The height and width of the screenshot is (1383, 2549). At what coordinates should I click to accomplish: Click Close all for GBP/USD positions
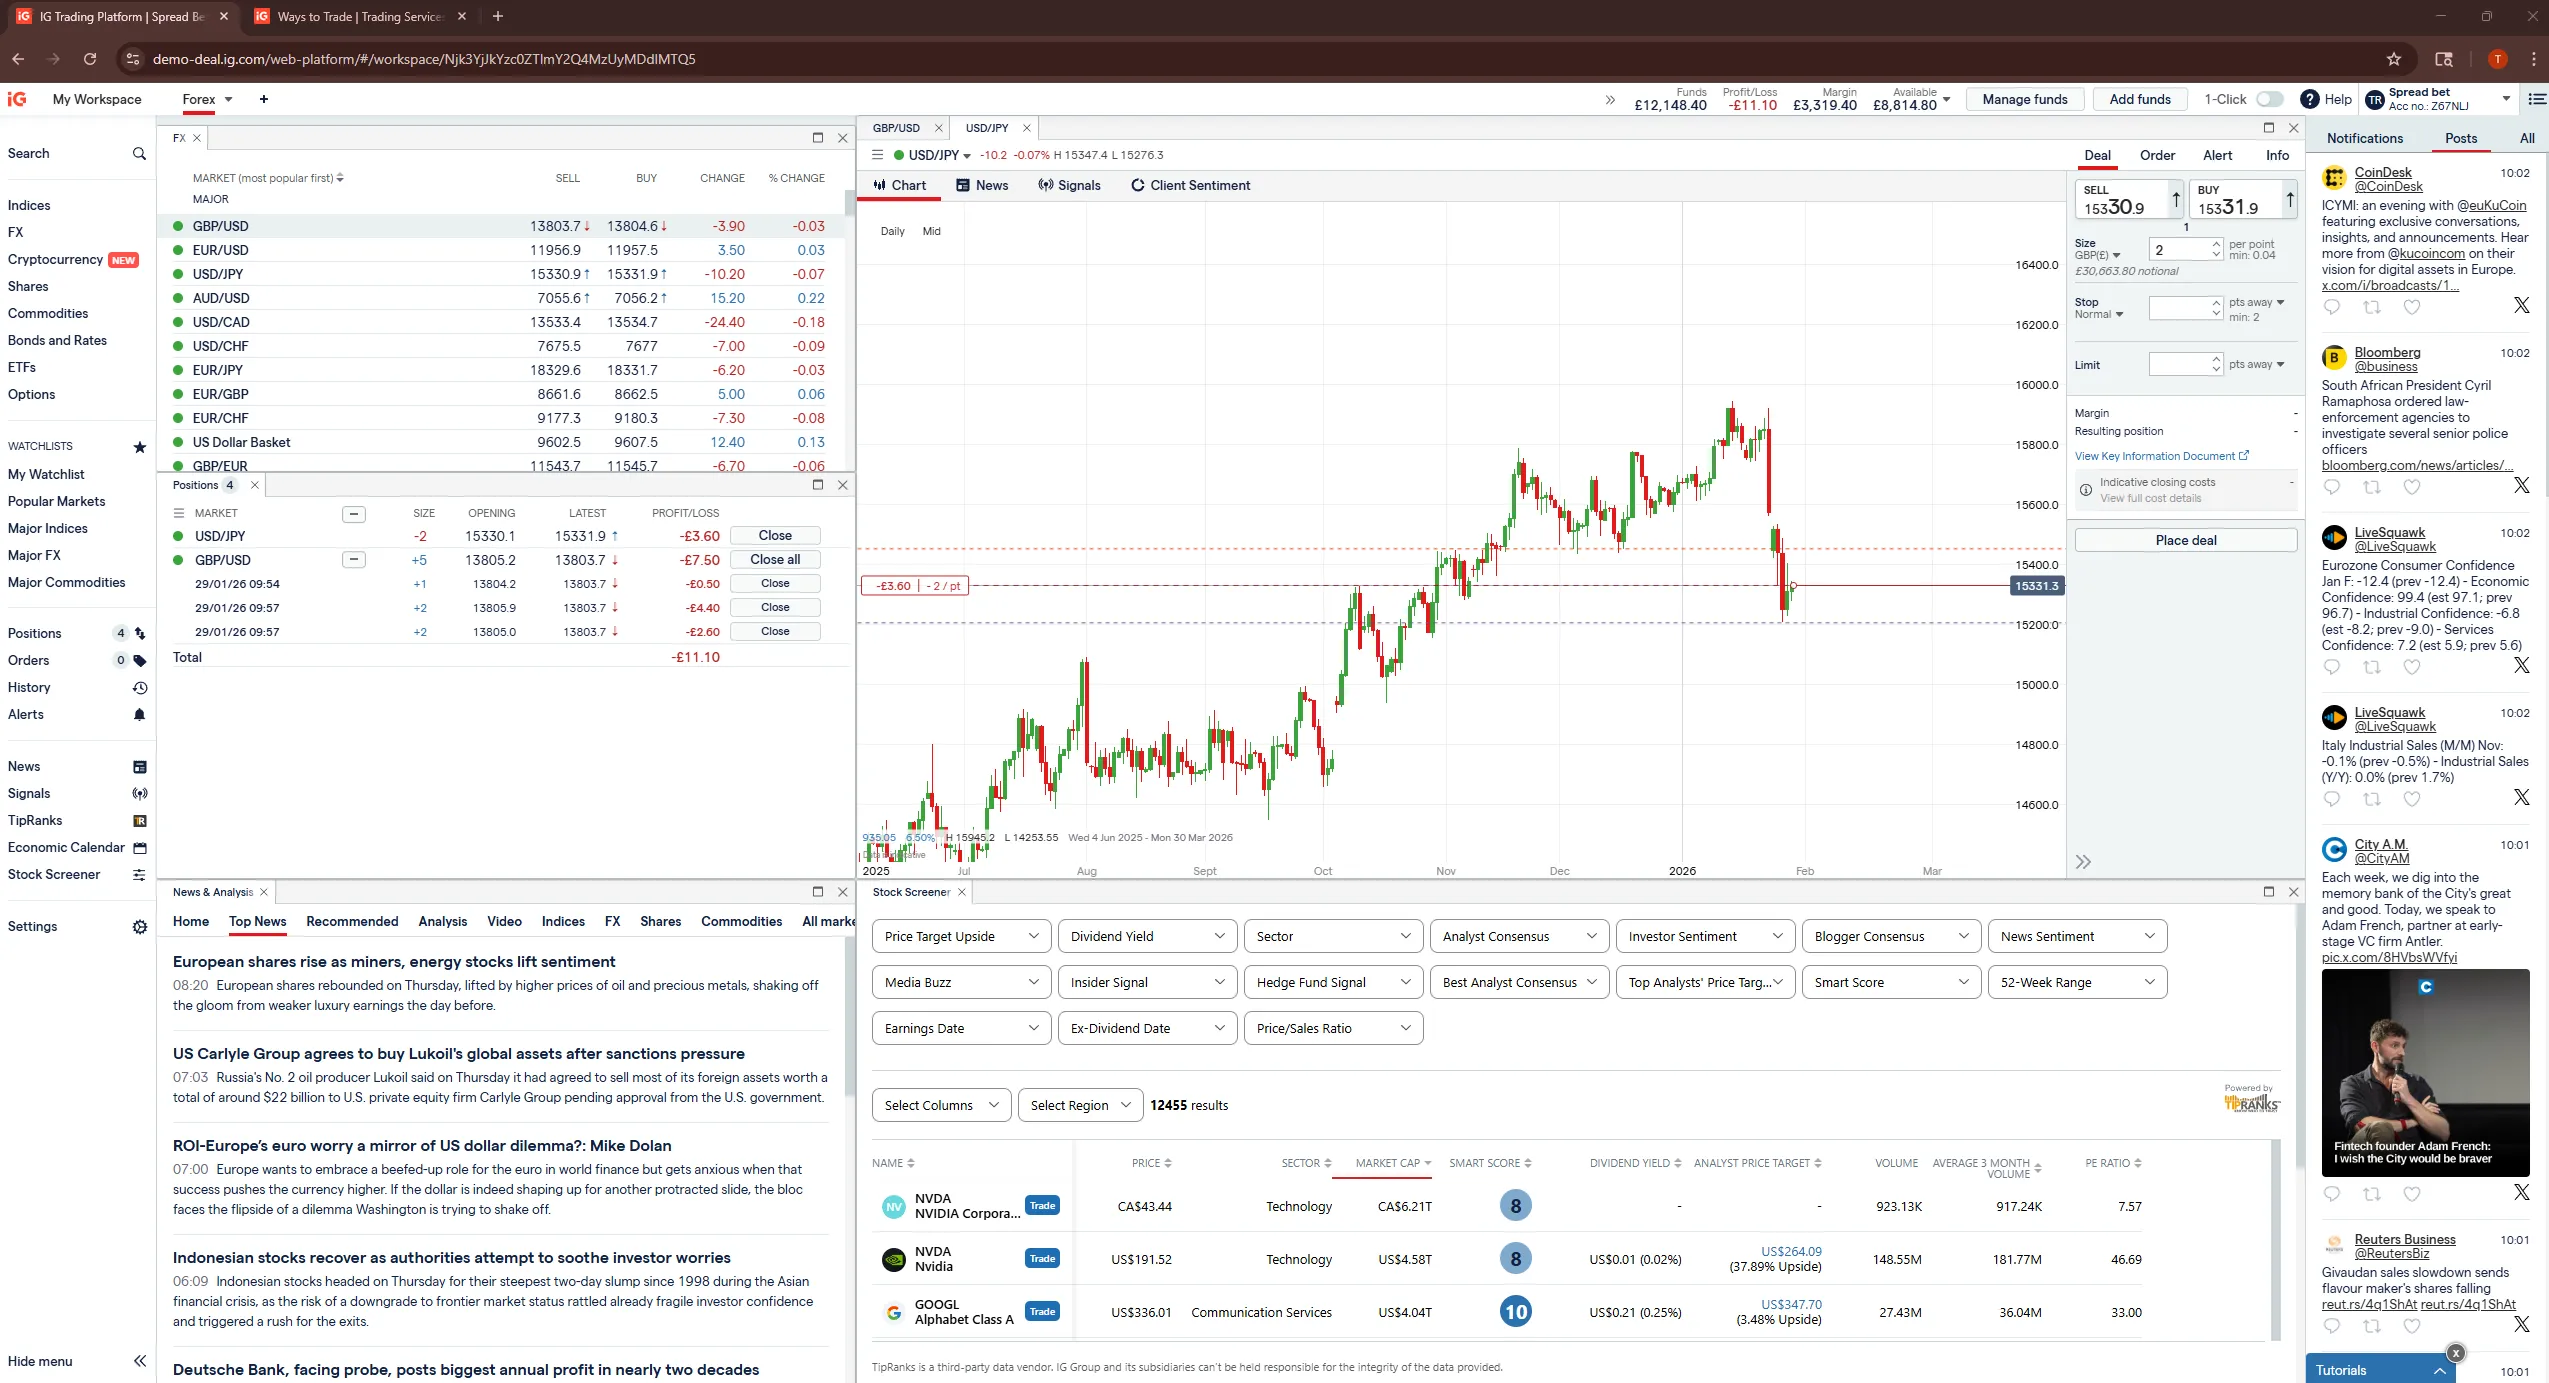(x=775, y=560)
